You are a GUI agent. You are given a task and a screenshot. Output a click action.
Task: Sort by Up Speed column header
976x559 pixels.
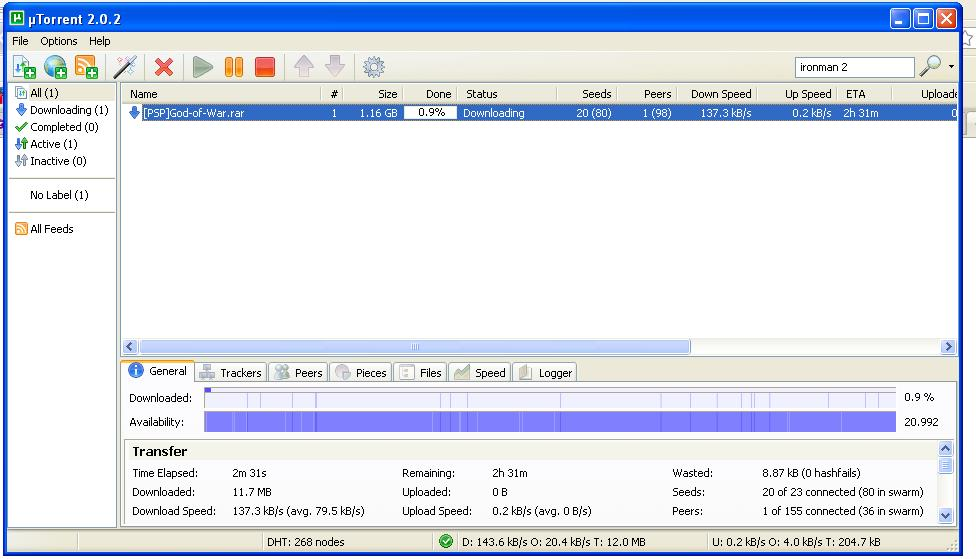click(x=797, y=94)
